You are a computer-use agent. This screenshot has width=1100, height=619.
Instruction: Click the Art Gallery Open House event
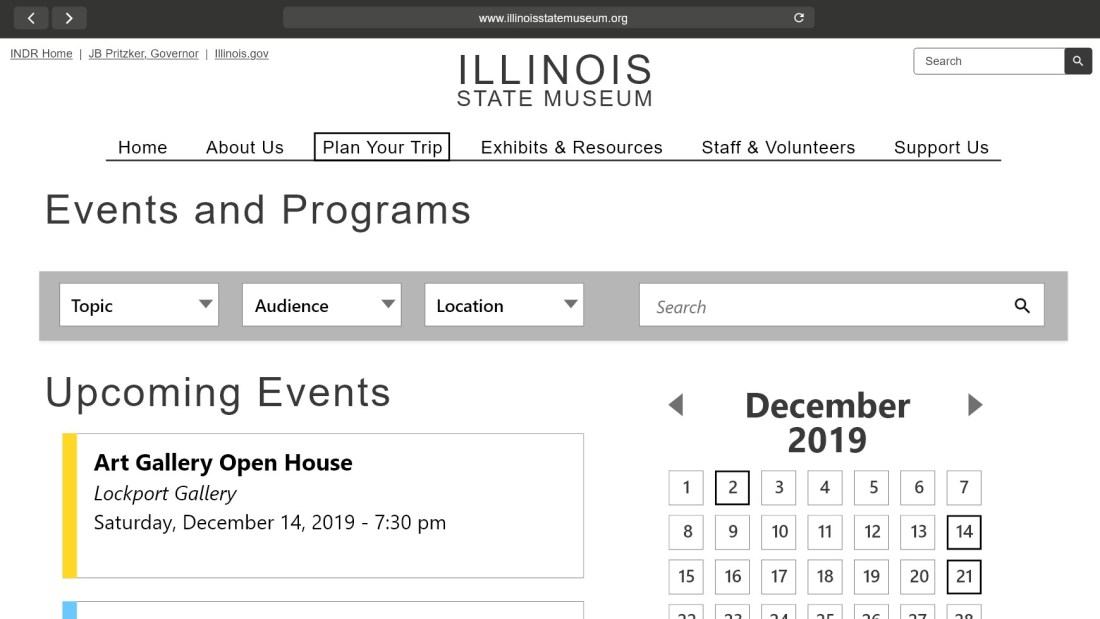tap(223, 463)
